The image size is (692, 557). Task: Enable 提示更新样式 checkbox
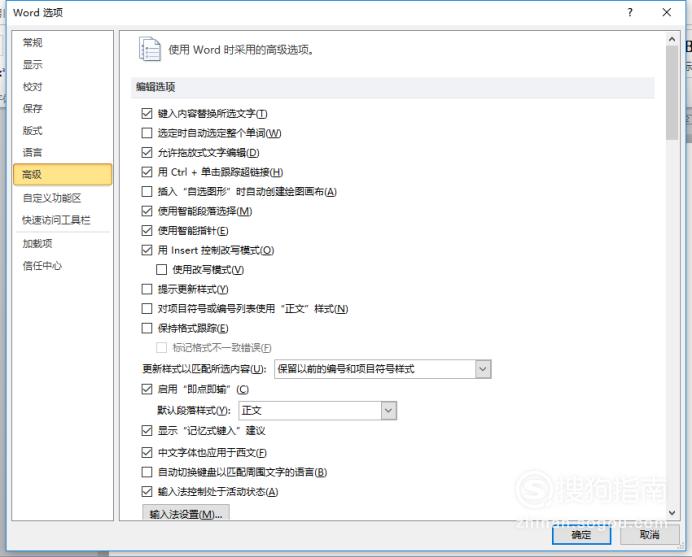(147, 289)
